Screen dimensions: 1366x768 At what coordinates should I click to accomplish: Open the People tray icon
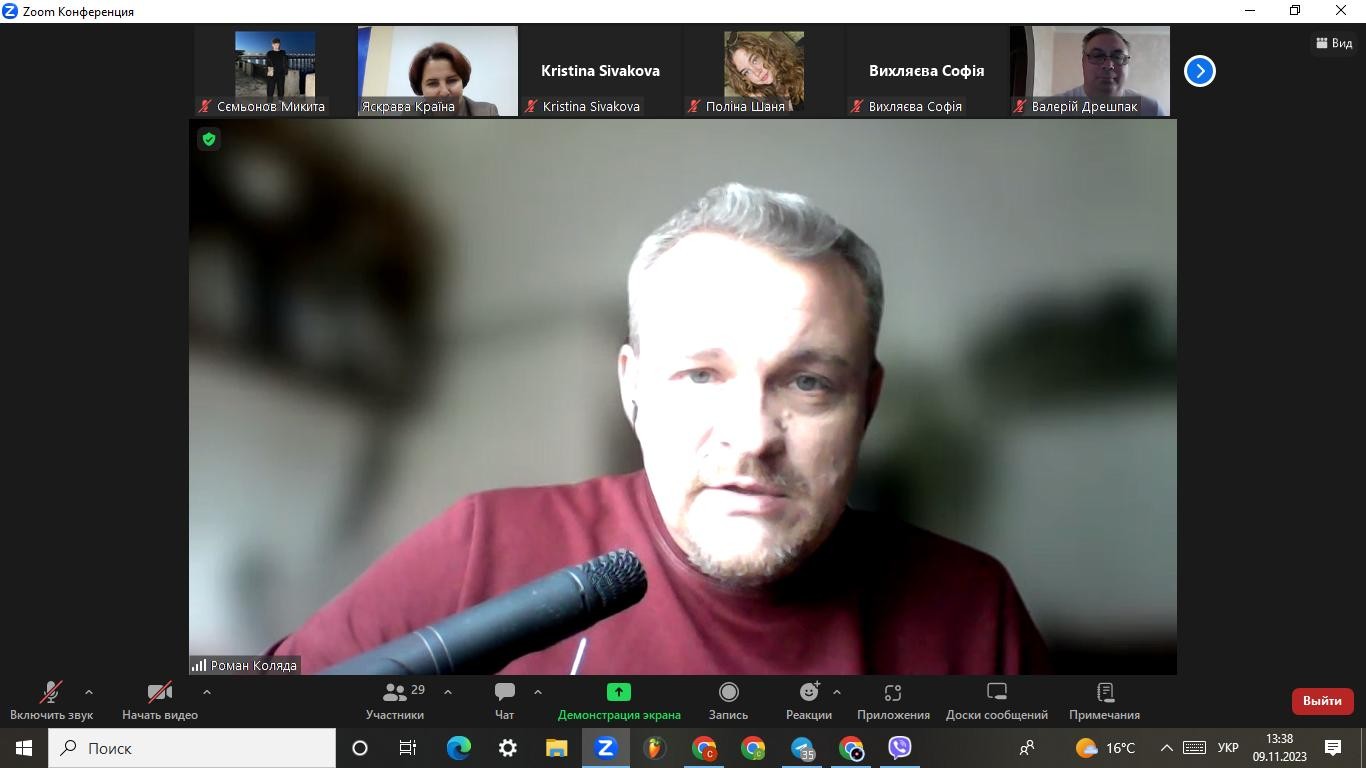pyautogui.click(x=1026, y=748)
